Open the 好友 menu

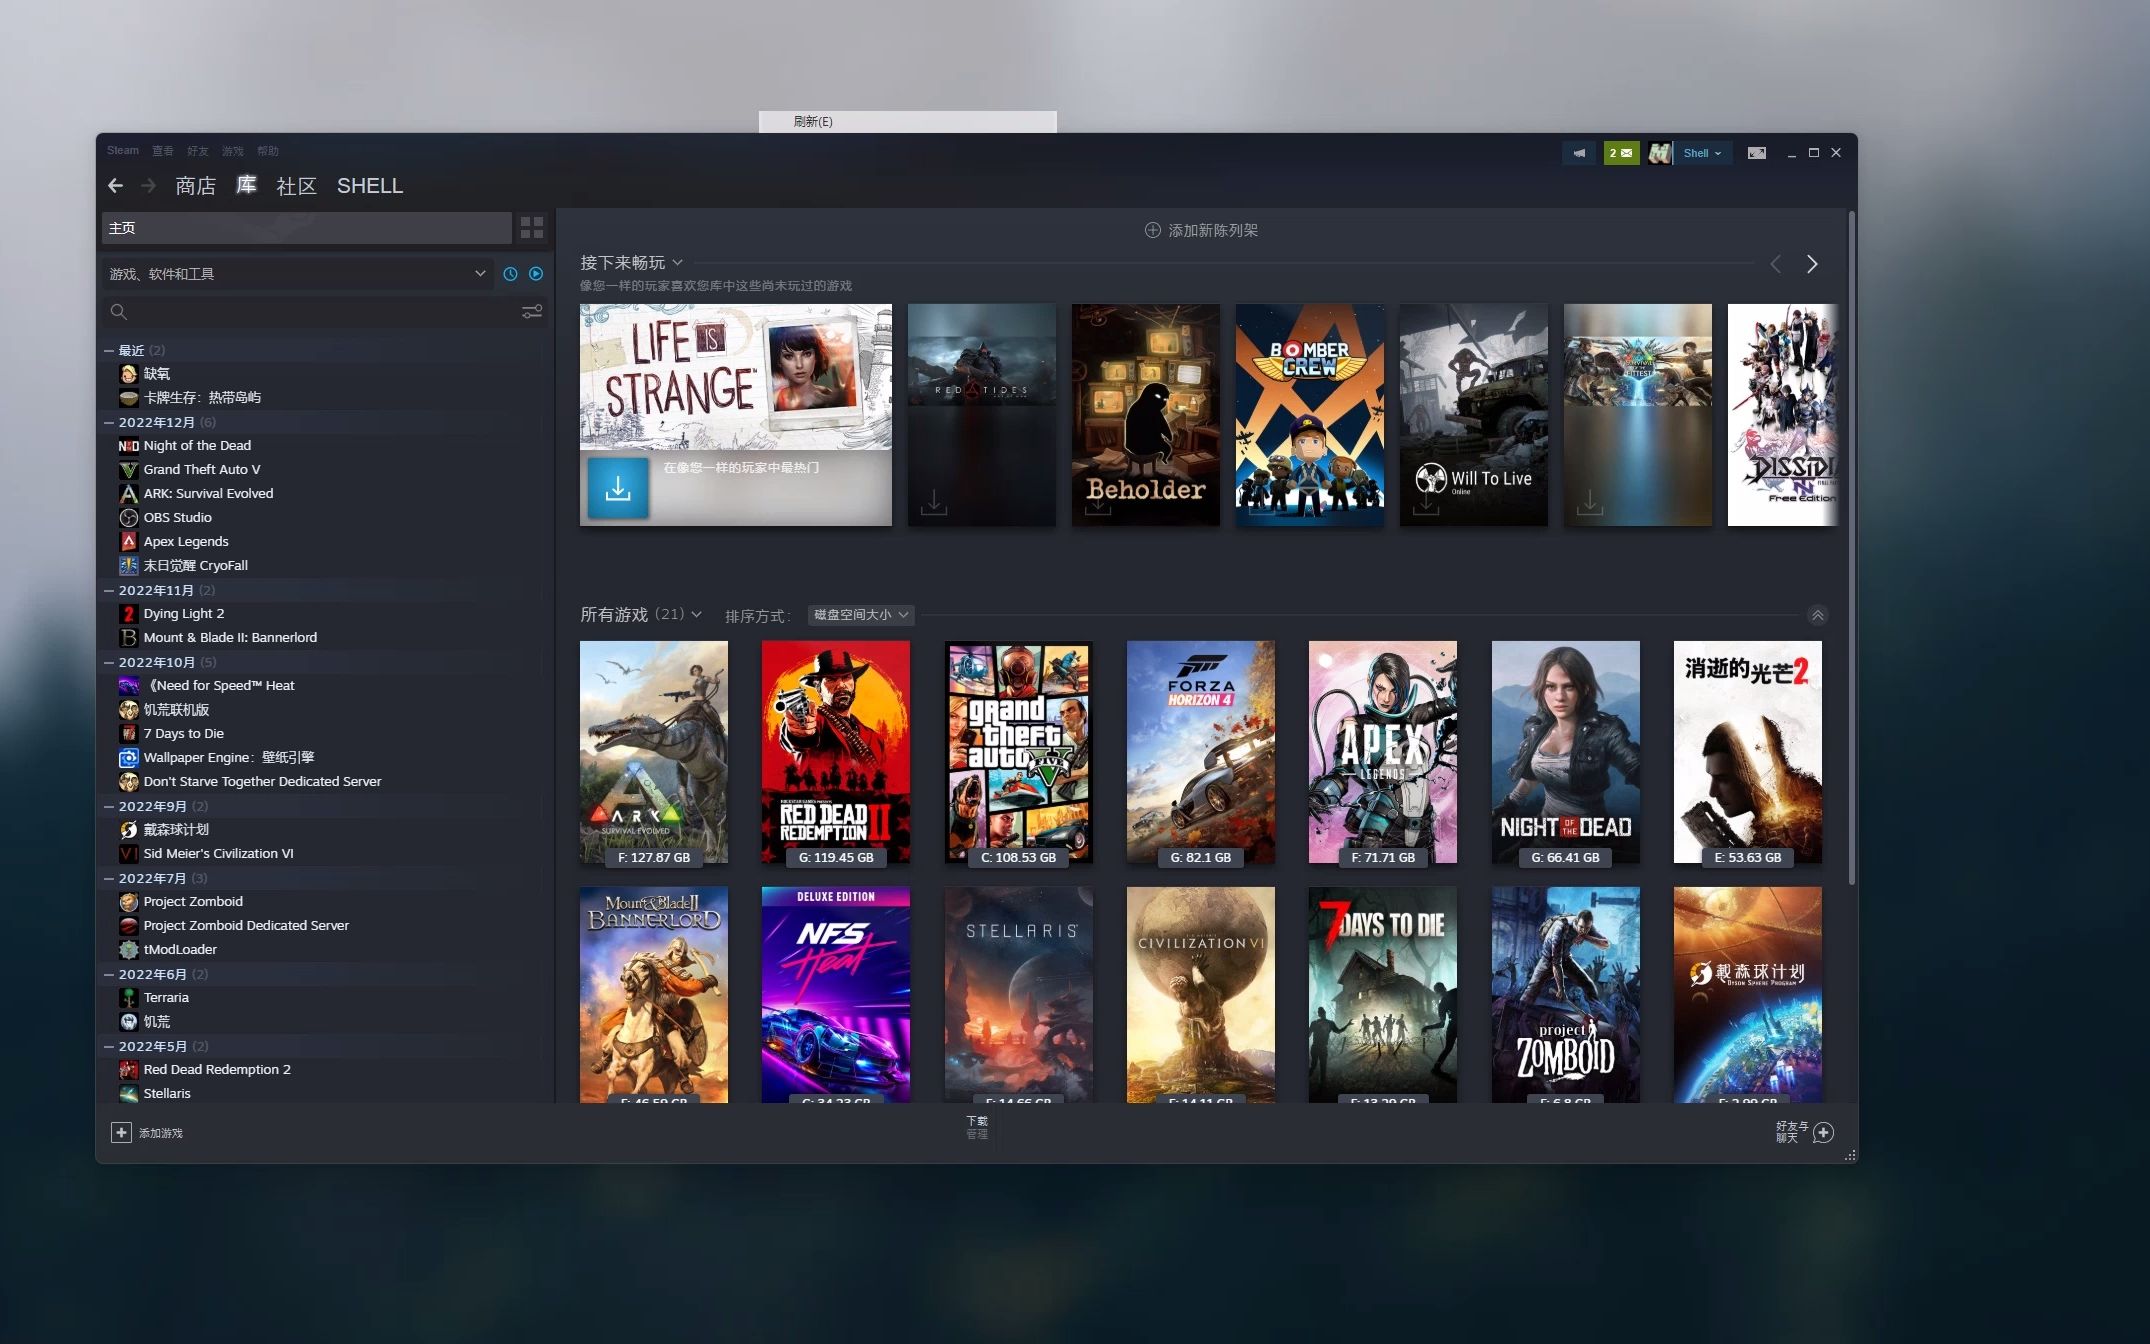coord(198,151)
